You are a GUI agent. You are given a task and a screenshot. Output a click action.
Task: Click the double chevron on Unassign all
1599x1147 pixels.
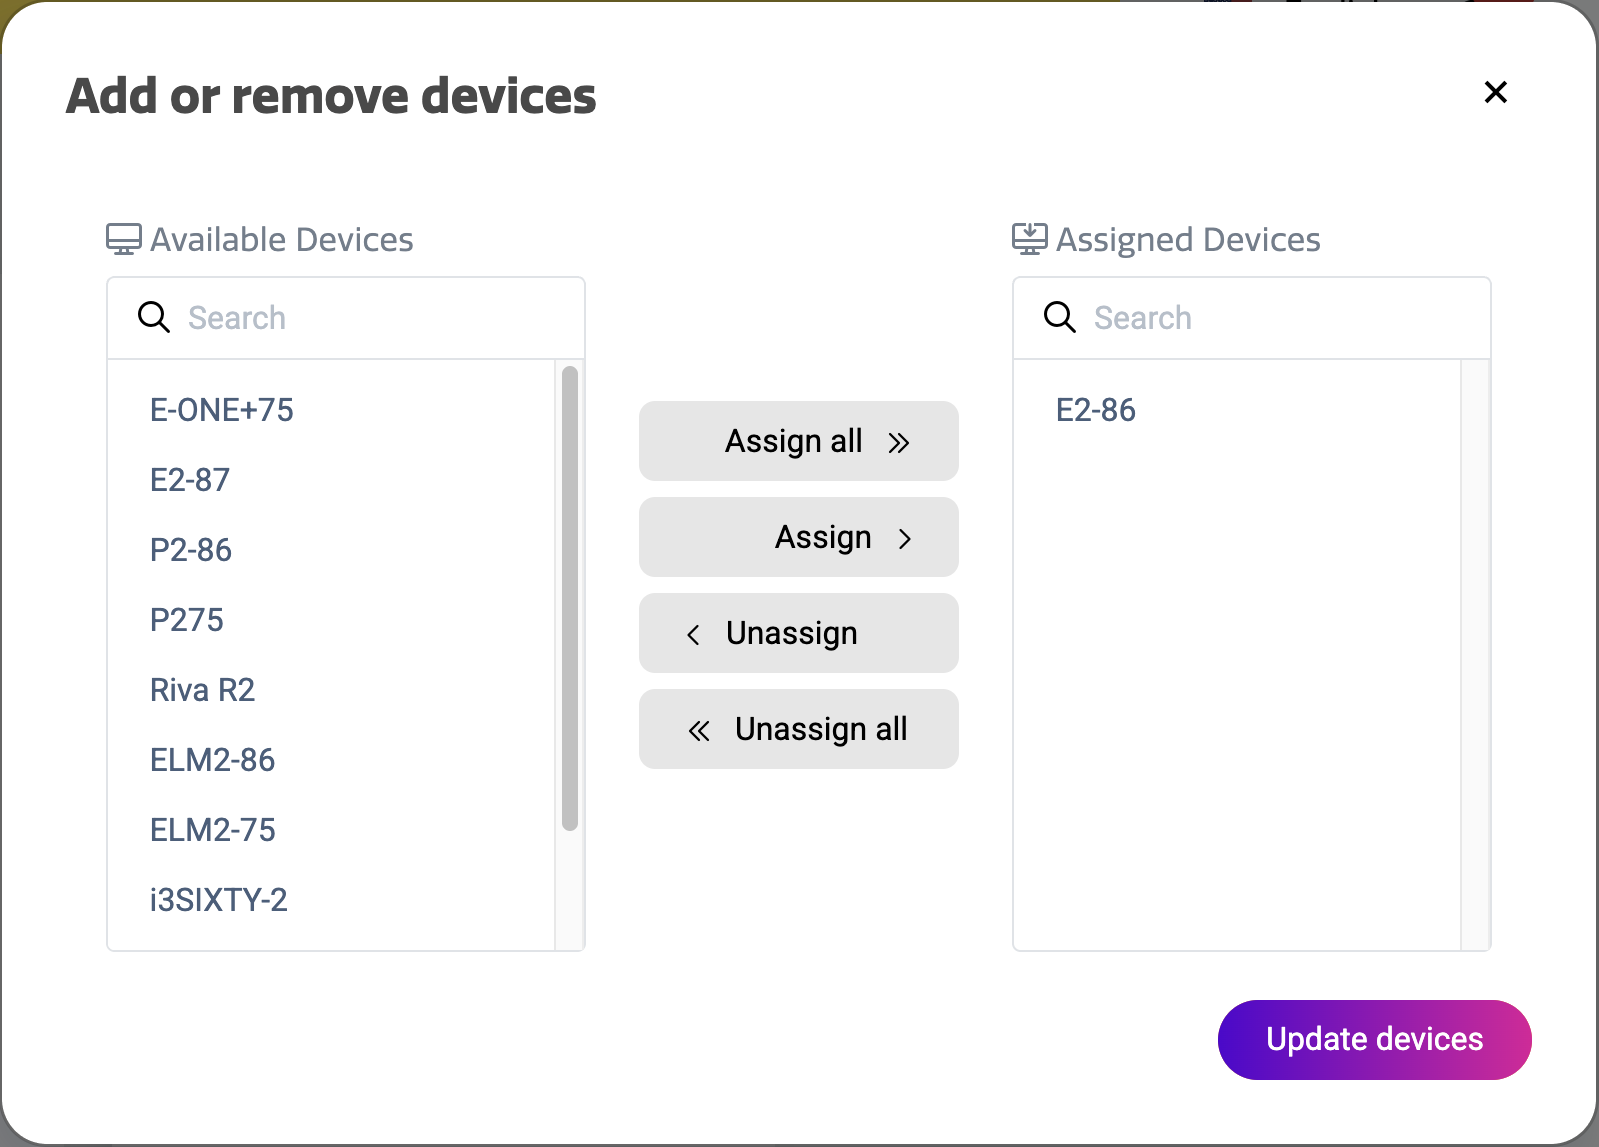(700, 729)
